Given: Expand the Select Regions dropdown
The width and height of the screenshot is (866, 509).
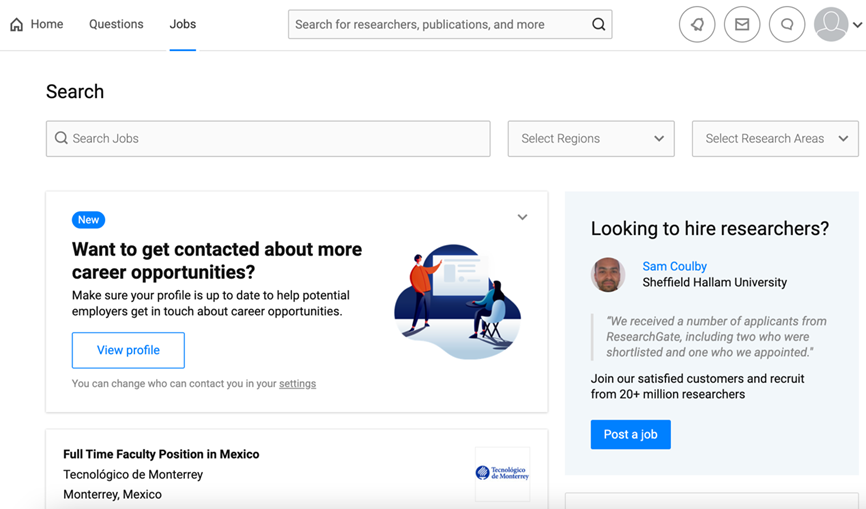Looking at the screenshot, I should [591, 139].
